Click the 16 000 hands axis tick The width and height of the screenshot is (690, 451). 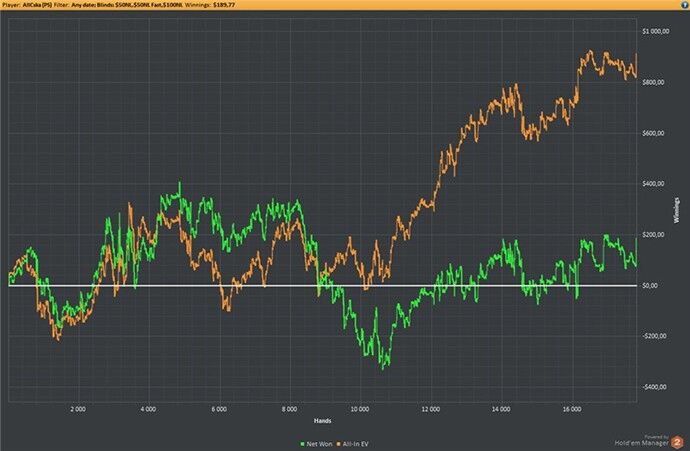571,409
